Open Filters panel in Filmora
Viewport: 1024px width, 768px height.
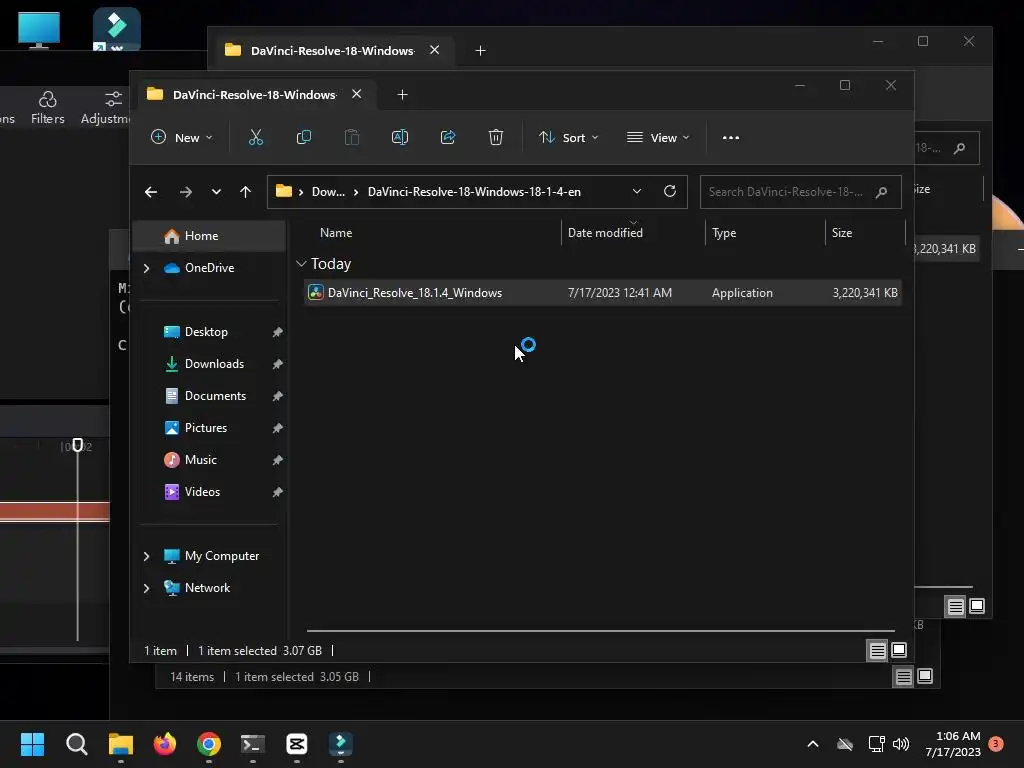click(x=48, y=108)
